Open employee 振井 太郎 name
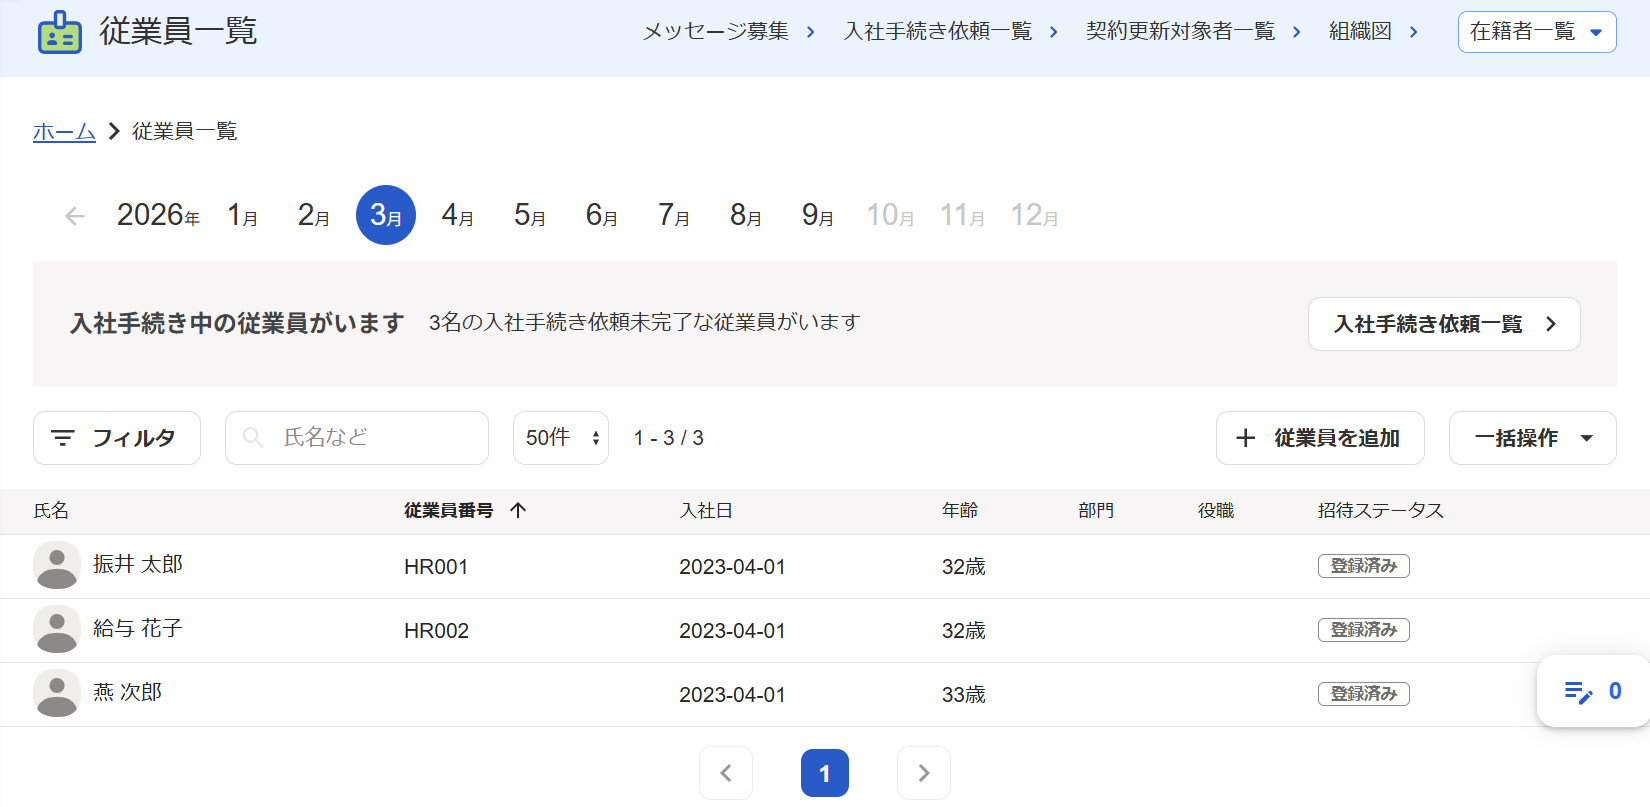Screen dimensions: 1650x807 [138, 564]
